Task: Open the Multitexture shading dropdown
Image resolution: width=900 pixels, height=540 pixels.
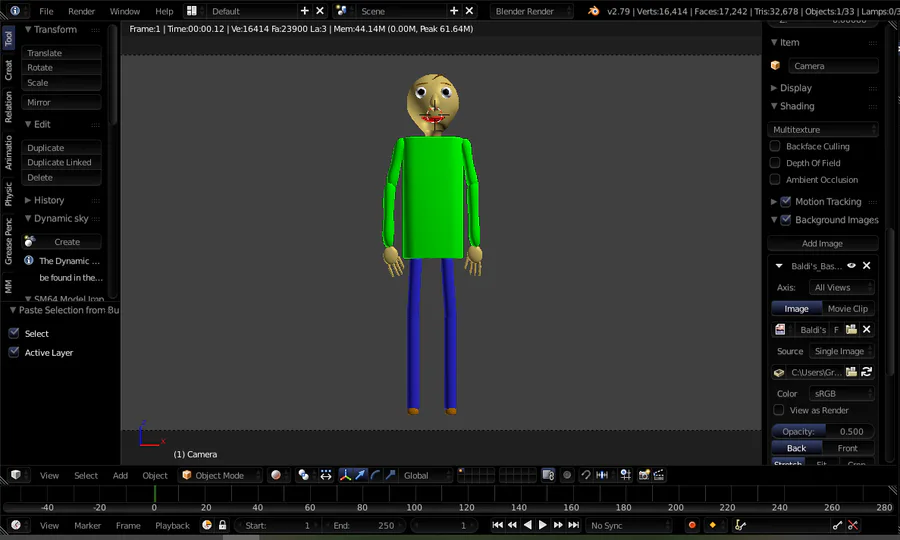Action: point(823,129)
